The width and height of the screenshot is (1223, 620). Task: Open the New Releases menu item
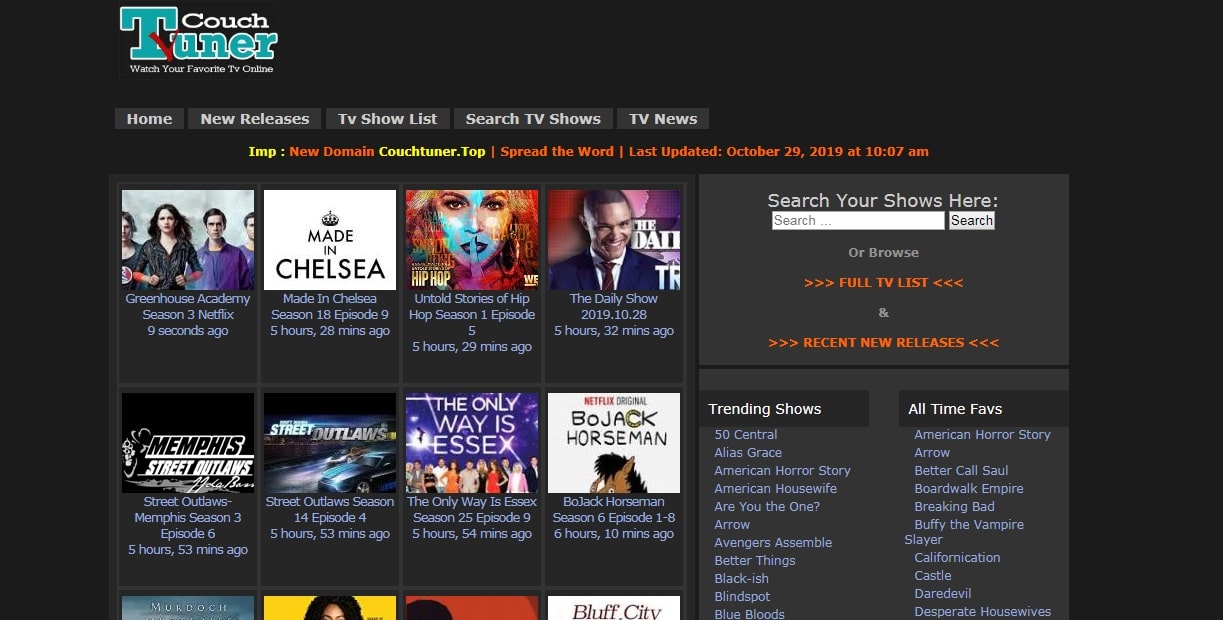[255, 119]
